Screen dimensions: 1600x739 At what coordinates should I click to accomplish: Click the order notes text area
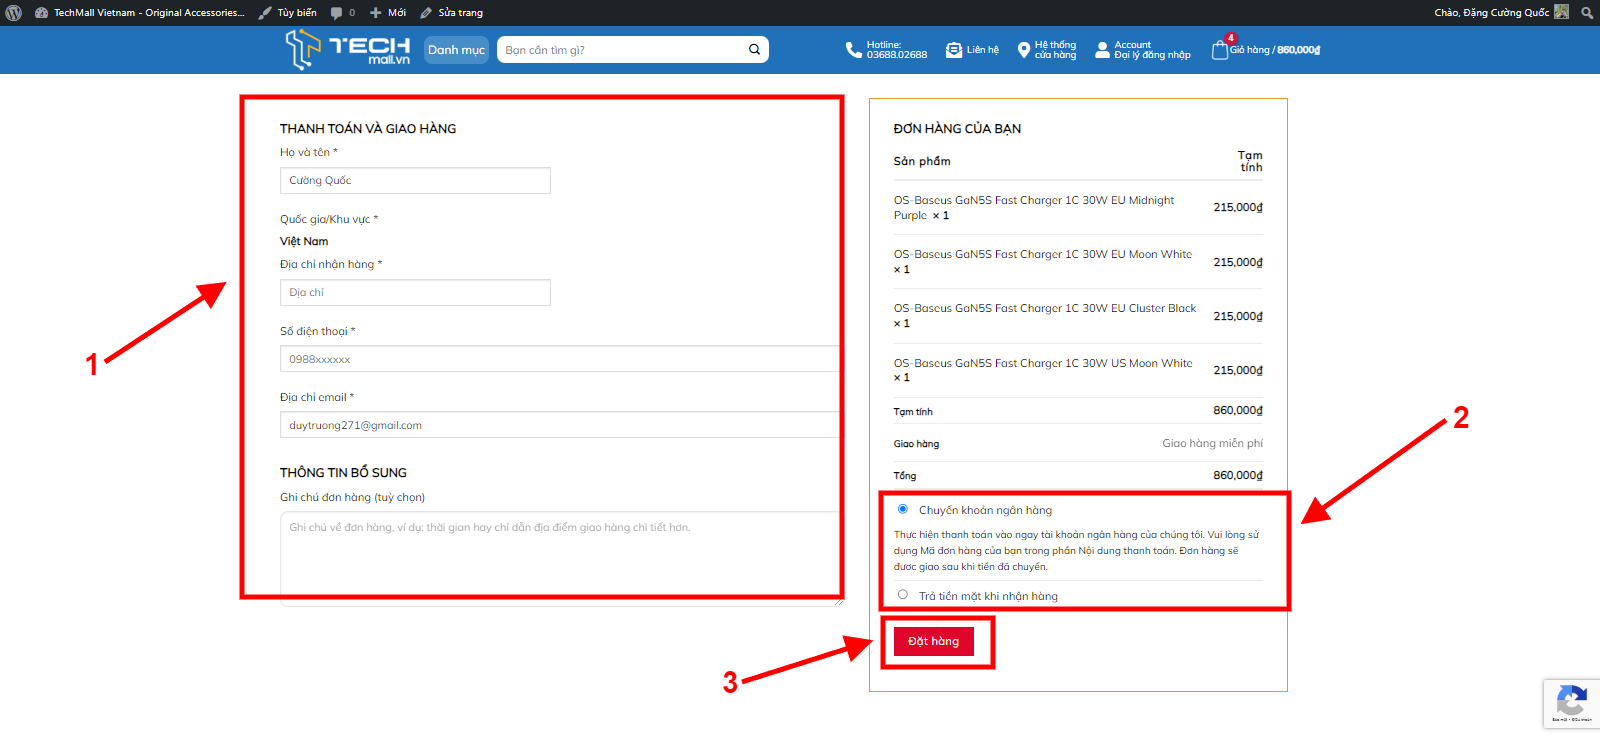tap(560, 557)
